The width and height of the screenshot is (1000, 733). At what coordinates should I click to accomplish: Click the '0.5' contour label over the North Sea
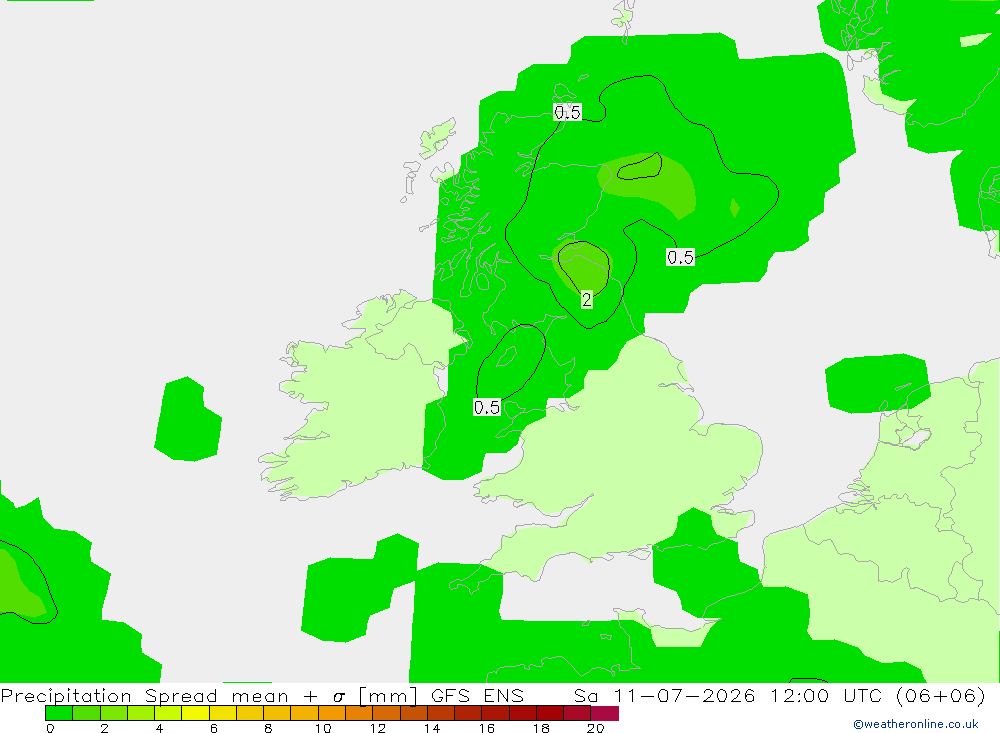(x=680, y=257)
